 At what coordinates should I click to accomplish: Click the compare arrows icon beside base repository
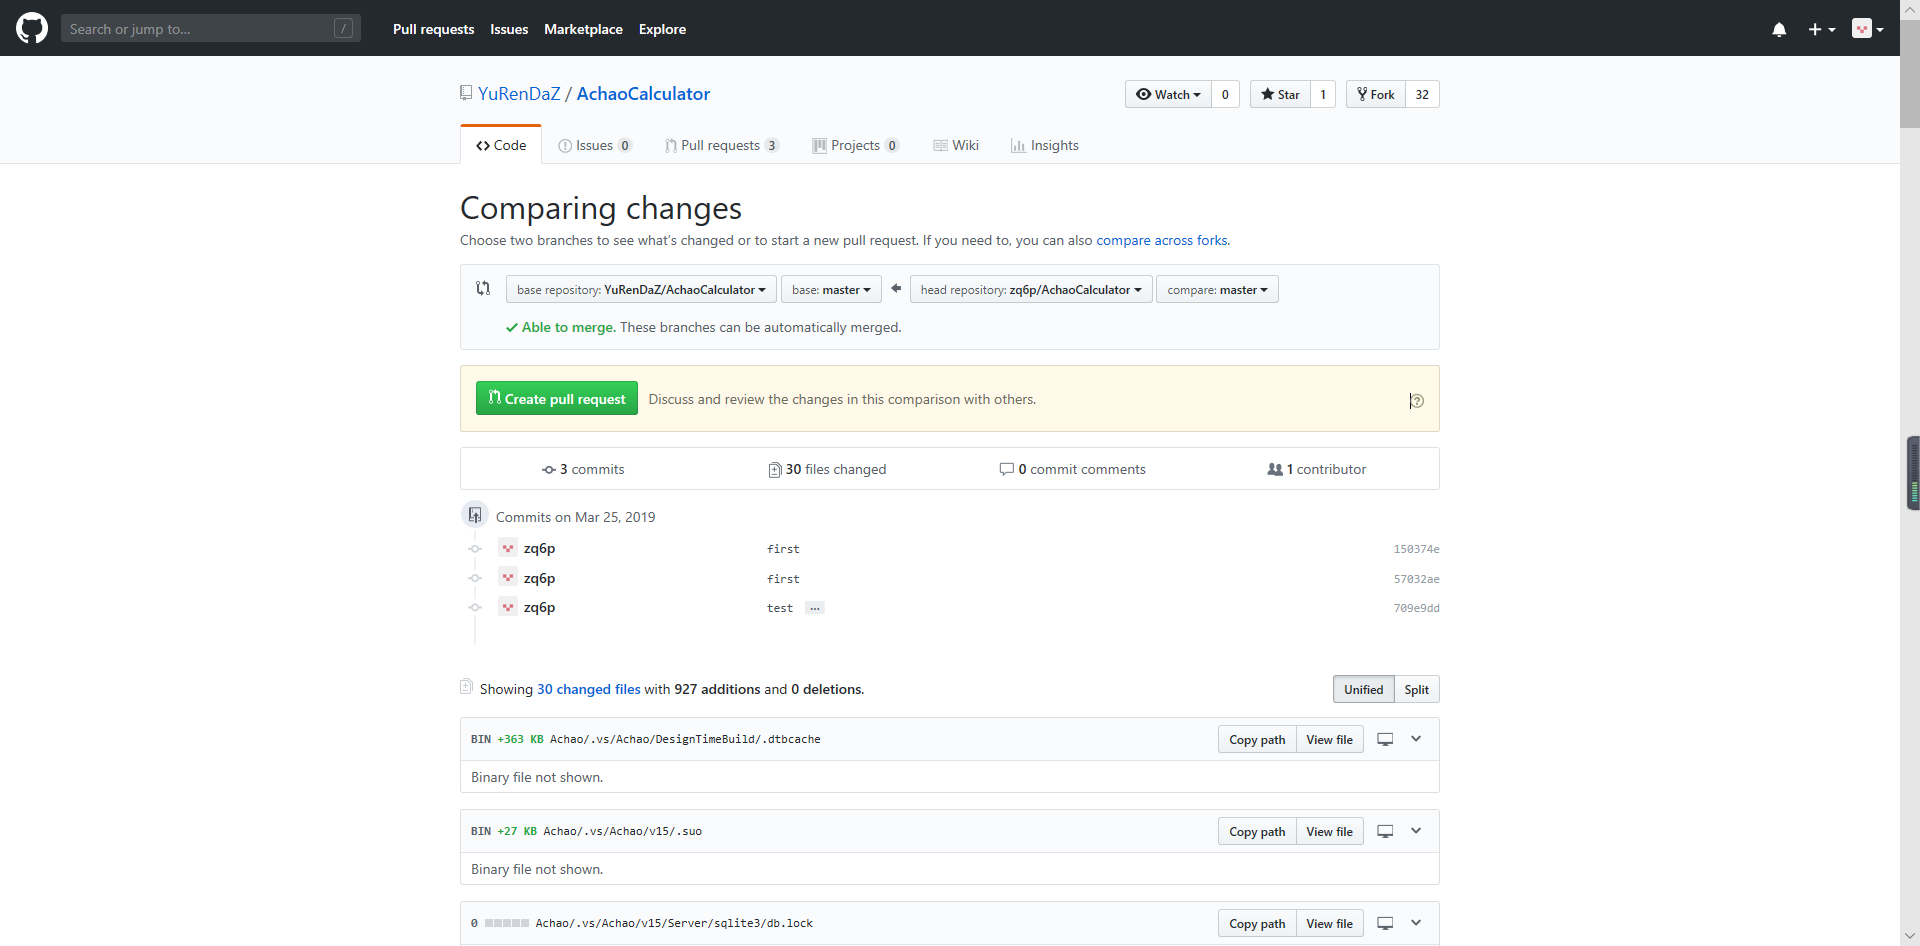coord(483,288)
